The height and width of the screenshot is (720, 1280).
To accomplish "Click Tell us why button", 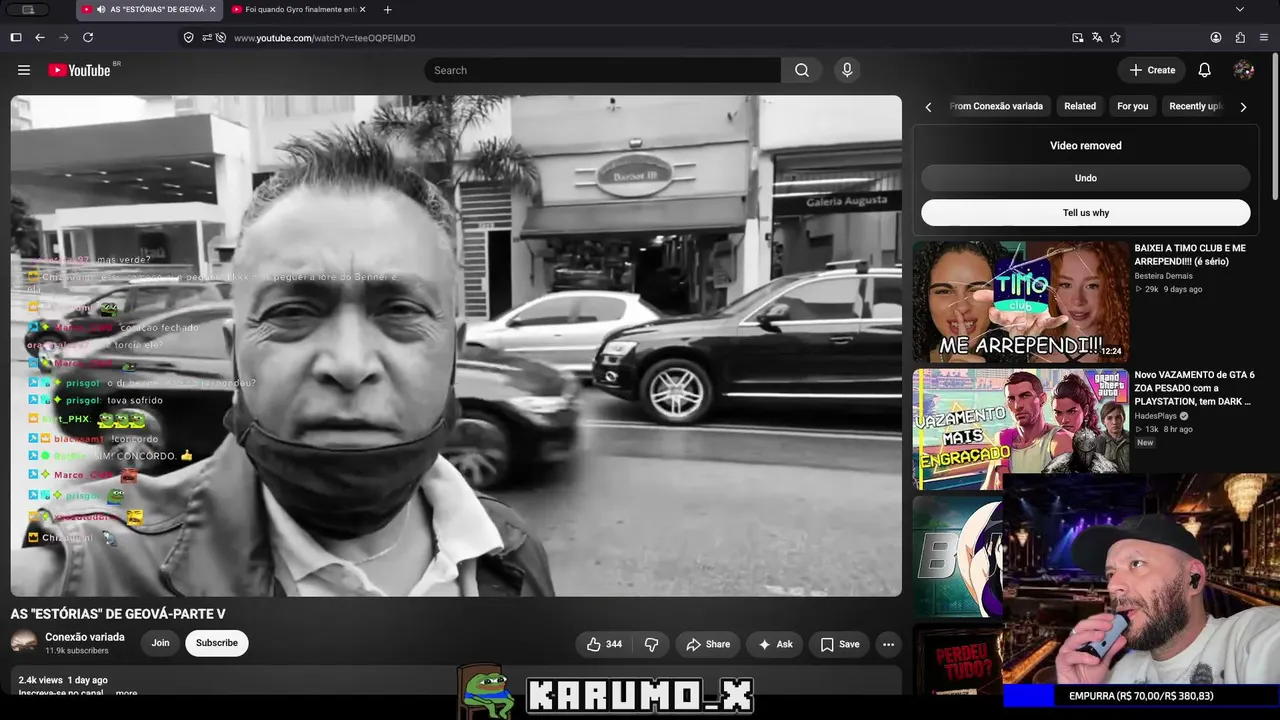I will coord(1086,213).
